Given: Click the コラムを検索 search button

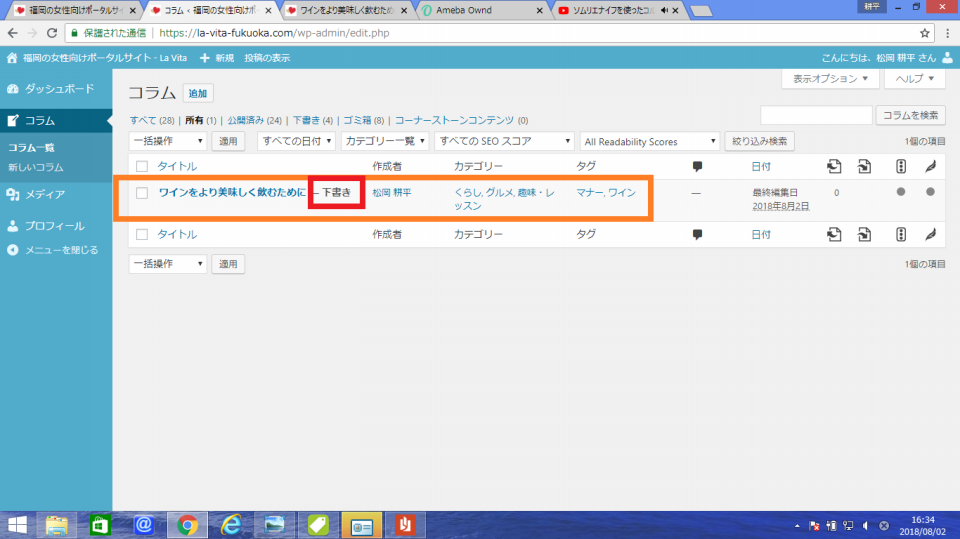Looking at the screenshot, I should pos(910,115).
